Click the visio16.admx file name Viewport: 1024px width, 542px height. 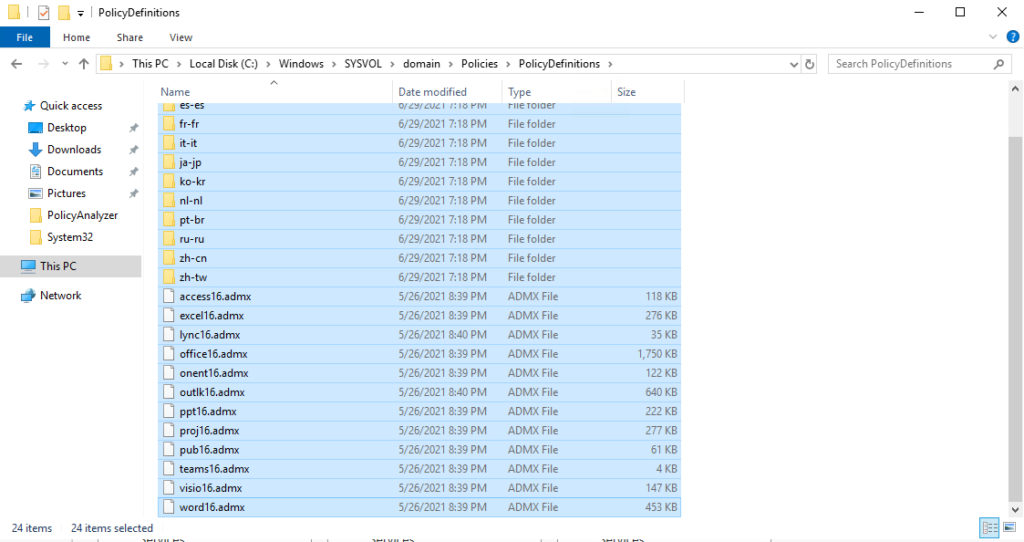tap(210, 488)
